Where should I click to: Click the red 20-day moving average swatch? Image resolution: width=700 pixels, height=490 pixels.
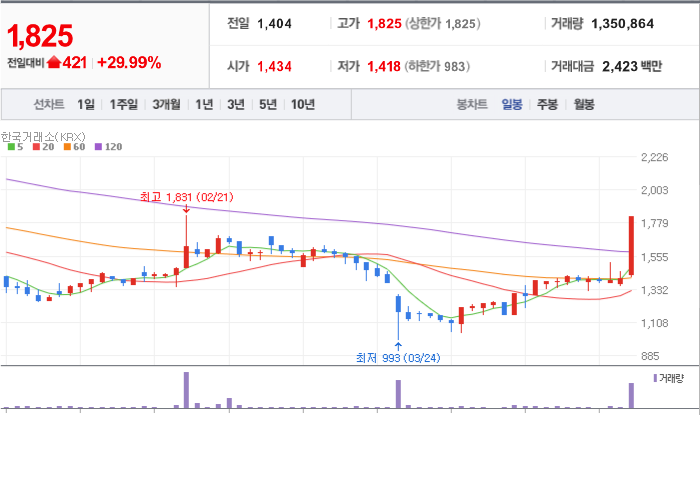tap(36, 147)
